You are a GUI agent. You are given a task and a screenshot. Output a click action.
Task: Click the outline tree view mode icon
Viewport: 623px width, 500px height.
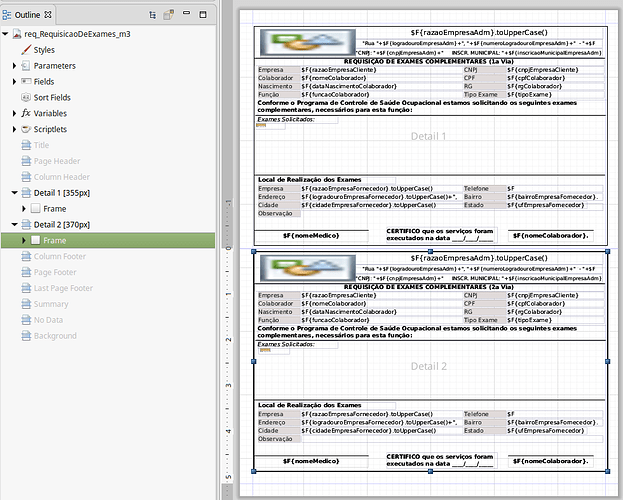153,15
